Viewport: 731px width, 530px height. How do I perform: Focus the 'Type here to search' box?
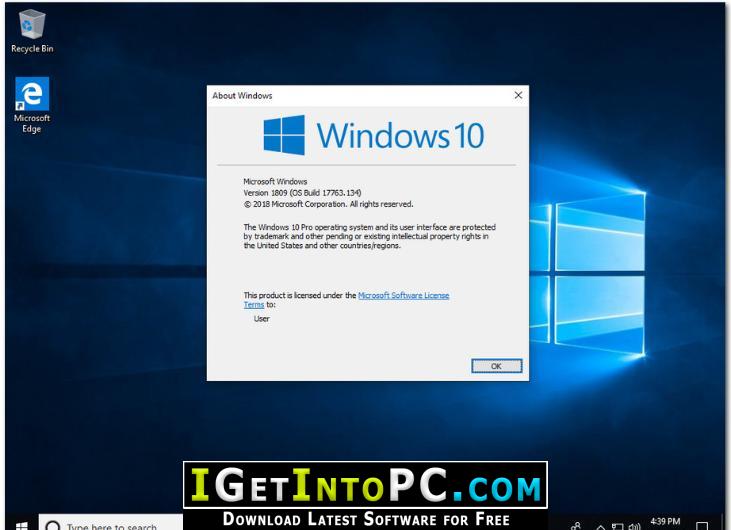pyautogui.click(x=111, y=523)
